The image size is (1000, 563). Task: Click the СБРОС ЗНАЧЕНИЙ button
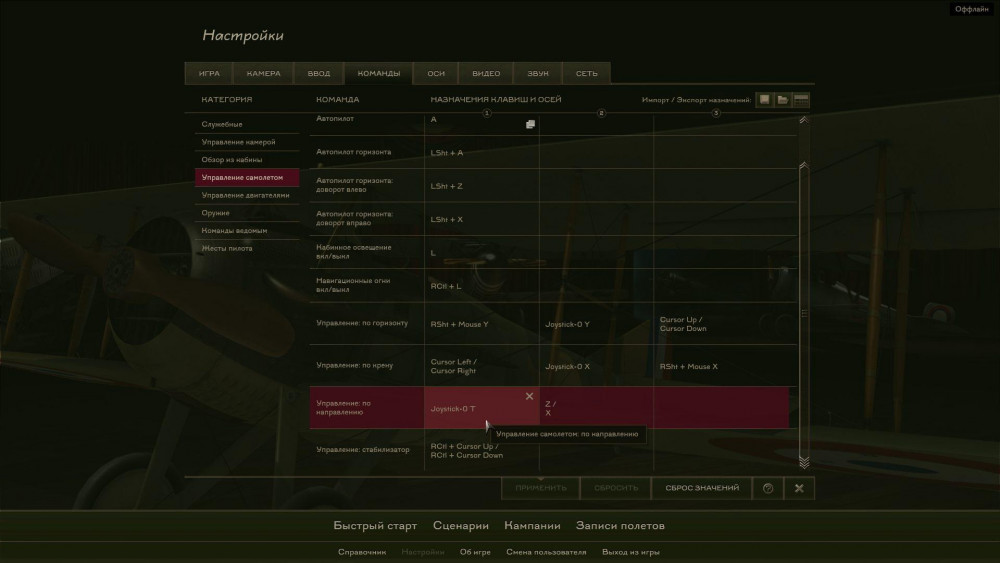point(702,488)
